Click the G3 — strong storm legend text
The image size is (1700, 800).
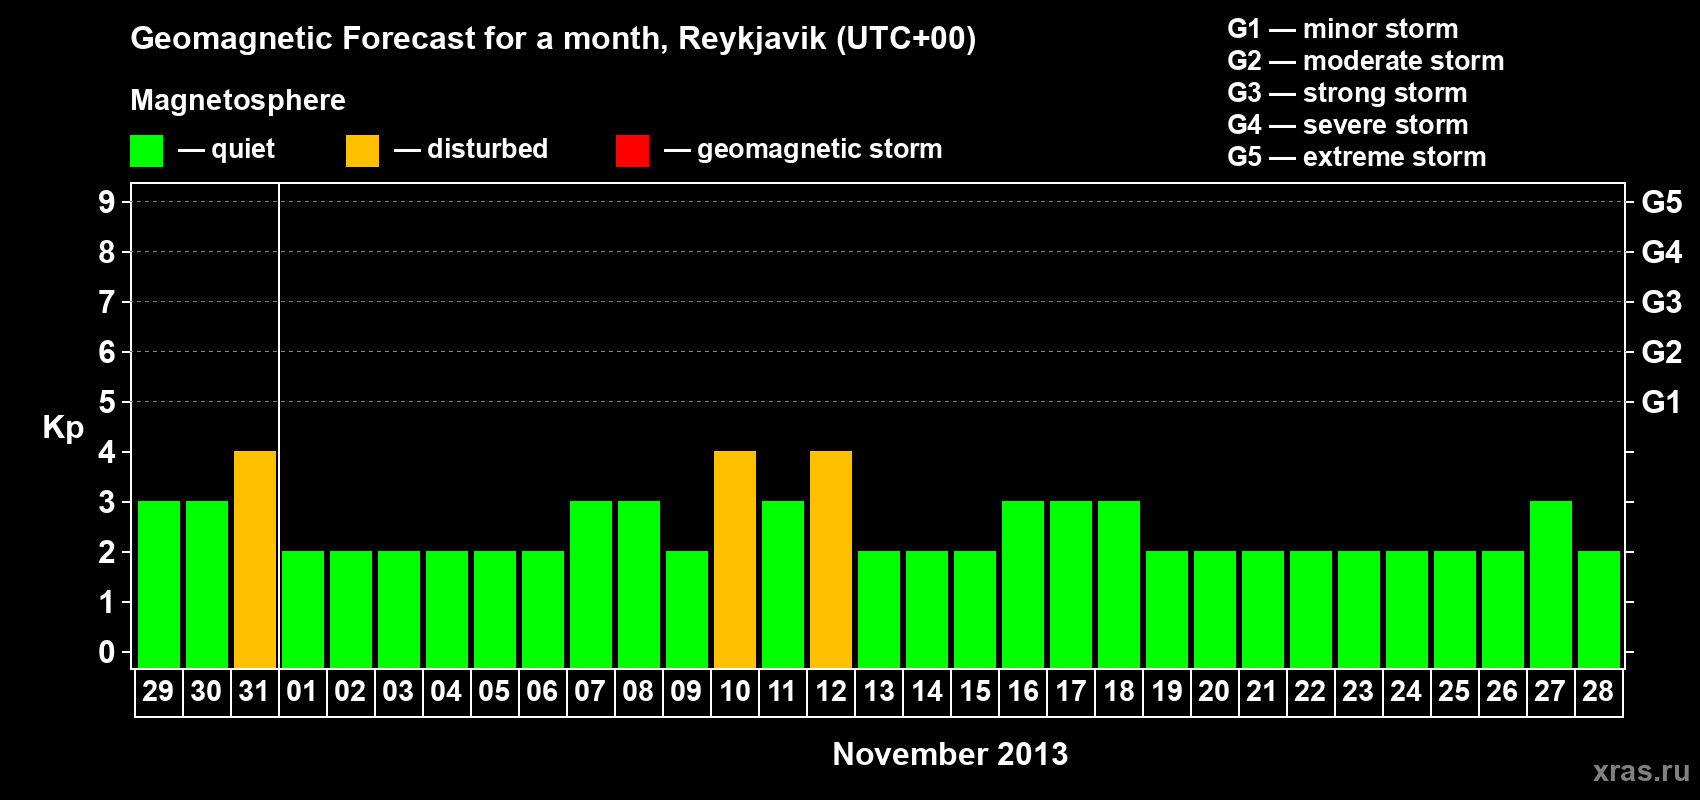(1347, 93)
